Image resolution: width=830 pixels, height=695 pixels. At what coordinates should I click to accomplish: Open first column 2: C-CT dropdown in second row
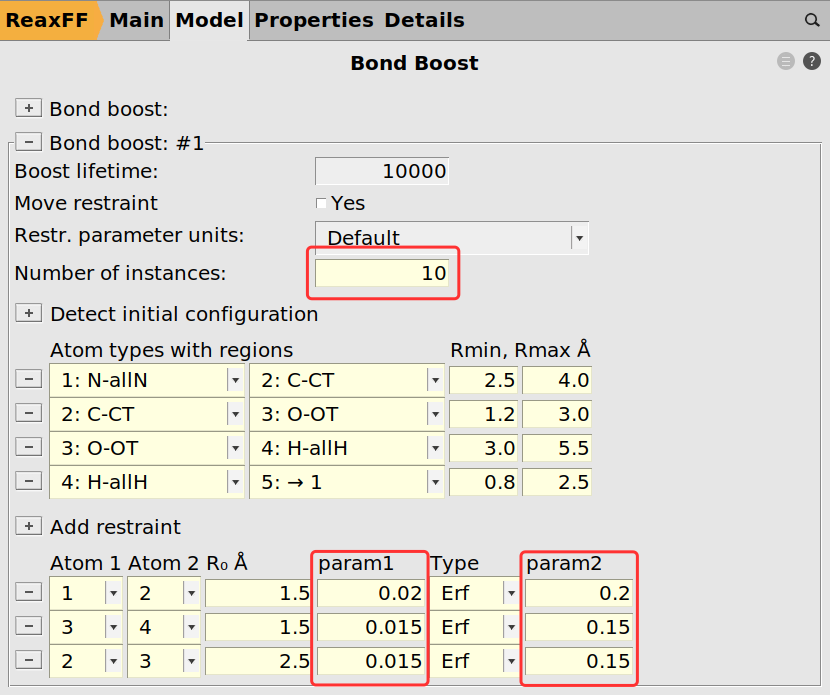click(147, 414)
